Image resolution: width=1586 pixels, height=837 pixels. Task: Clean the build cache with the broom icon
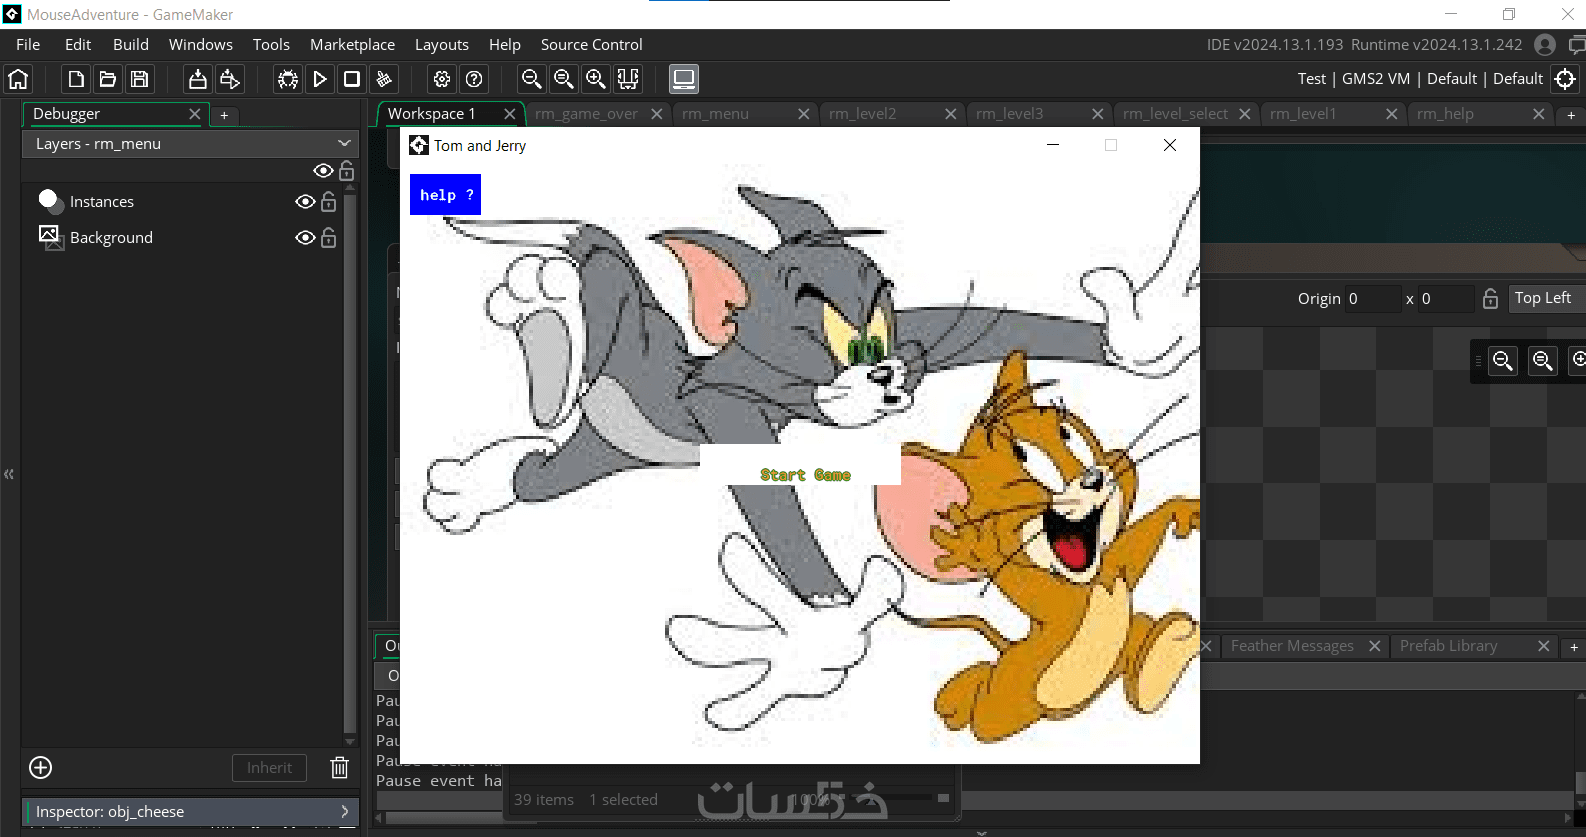(x=384, y=79)
